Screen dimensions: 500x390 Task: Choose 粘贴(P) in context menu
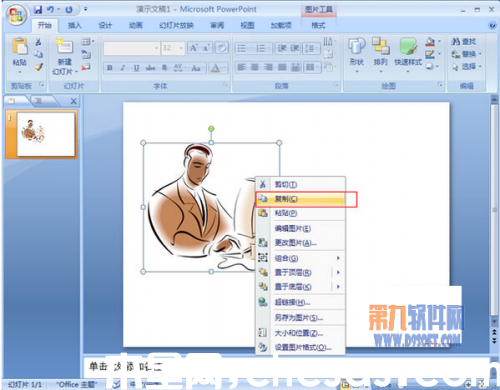[x=300, y=213]
